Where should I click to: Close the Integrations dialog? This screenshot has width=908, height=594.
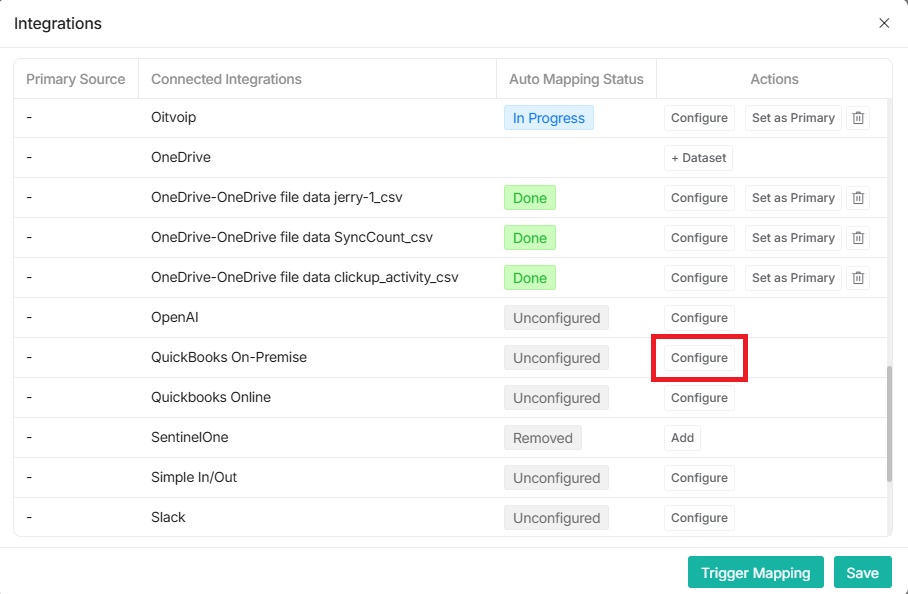884,23
